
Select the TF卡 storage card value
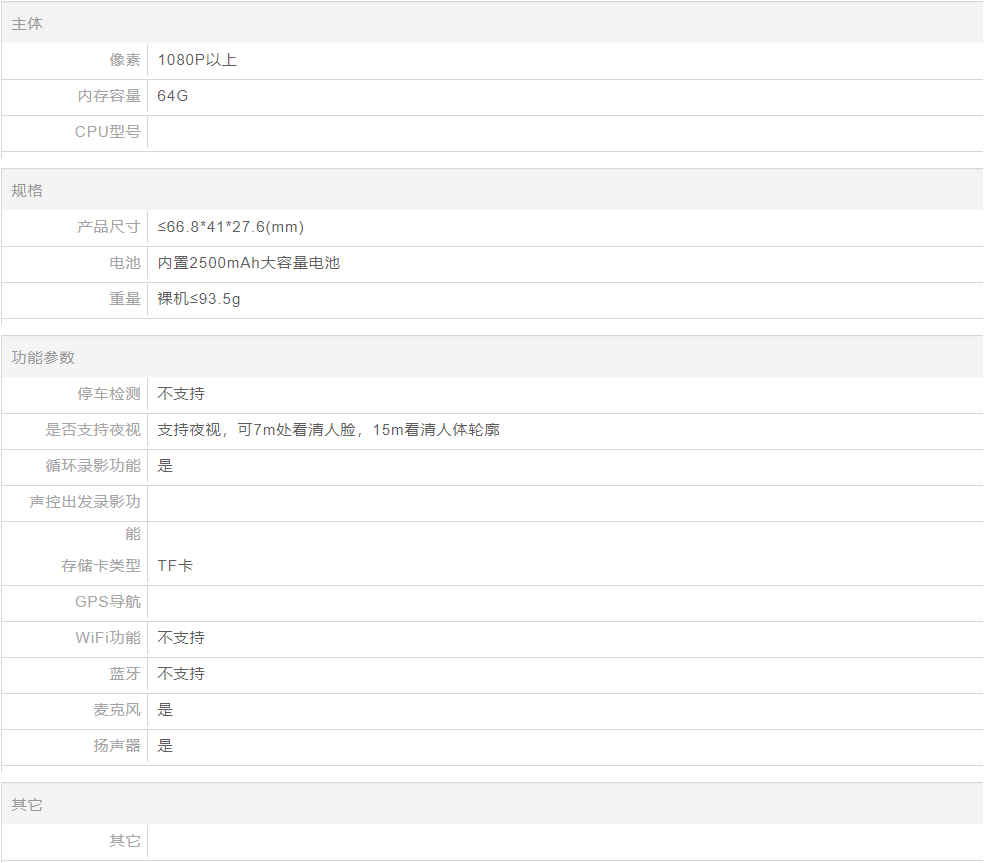pos(175,566)
